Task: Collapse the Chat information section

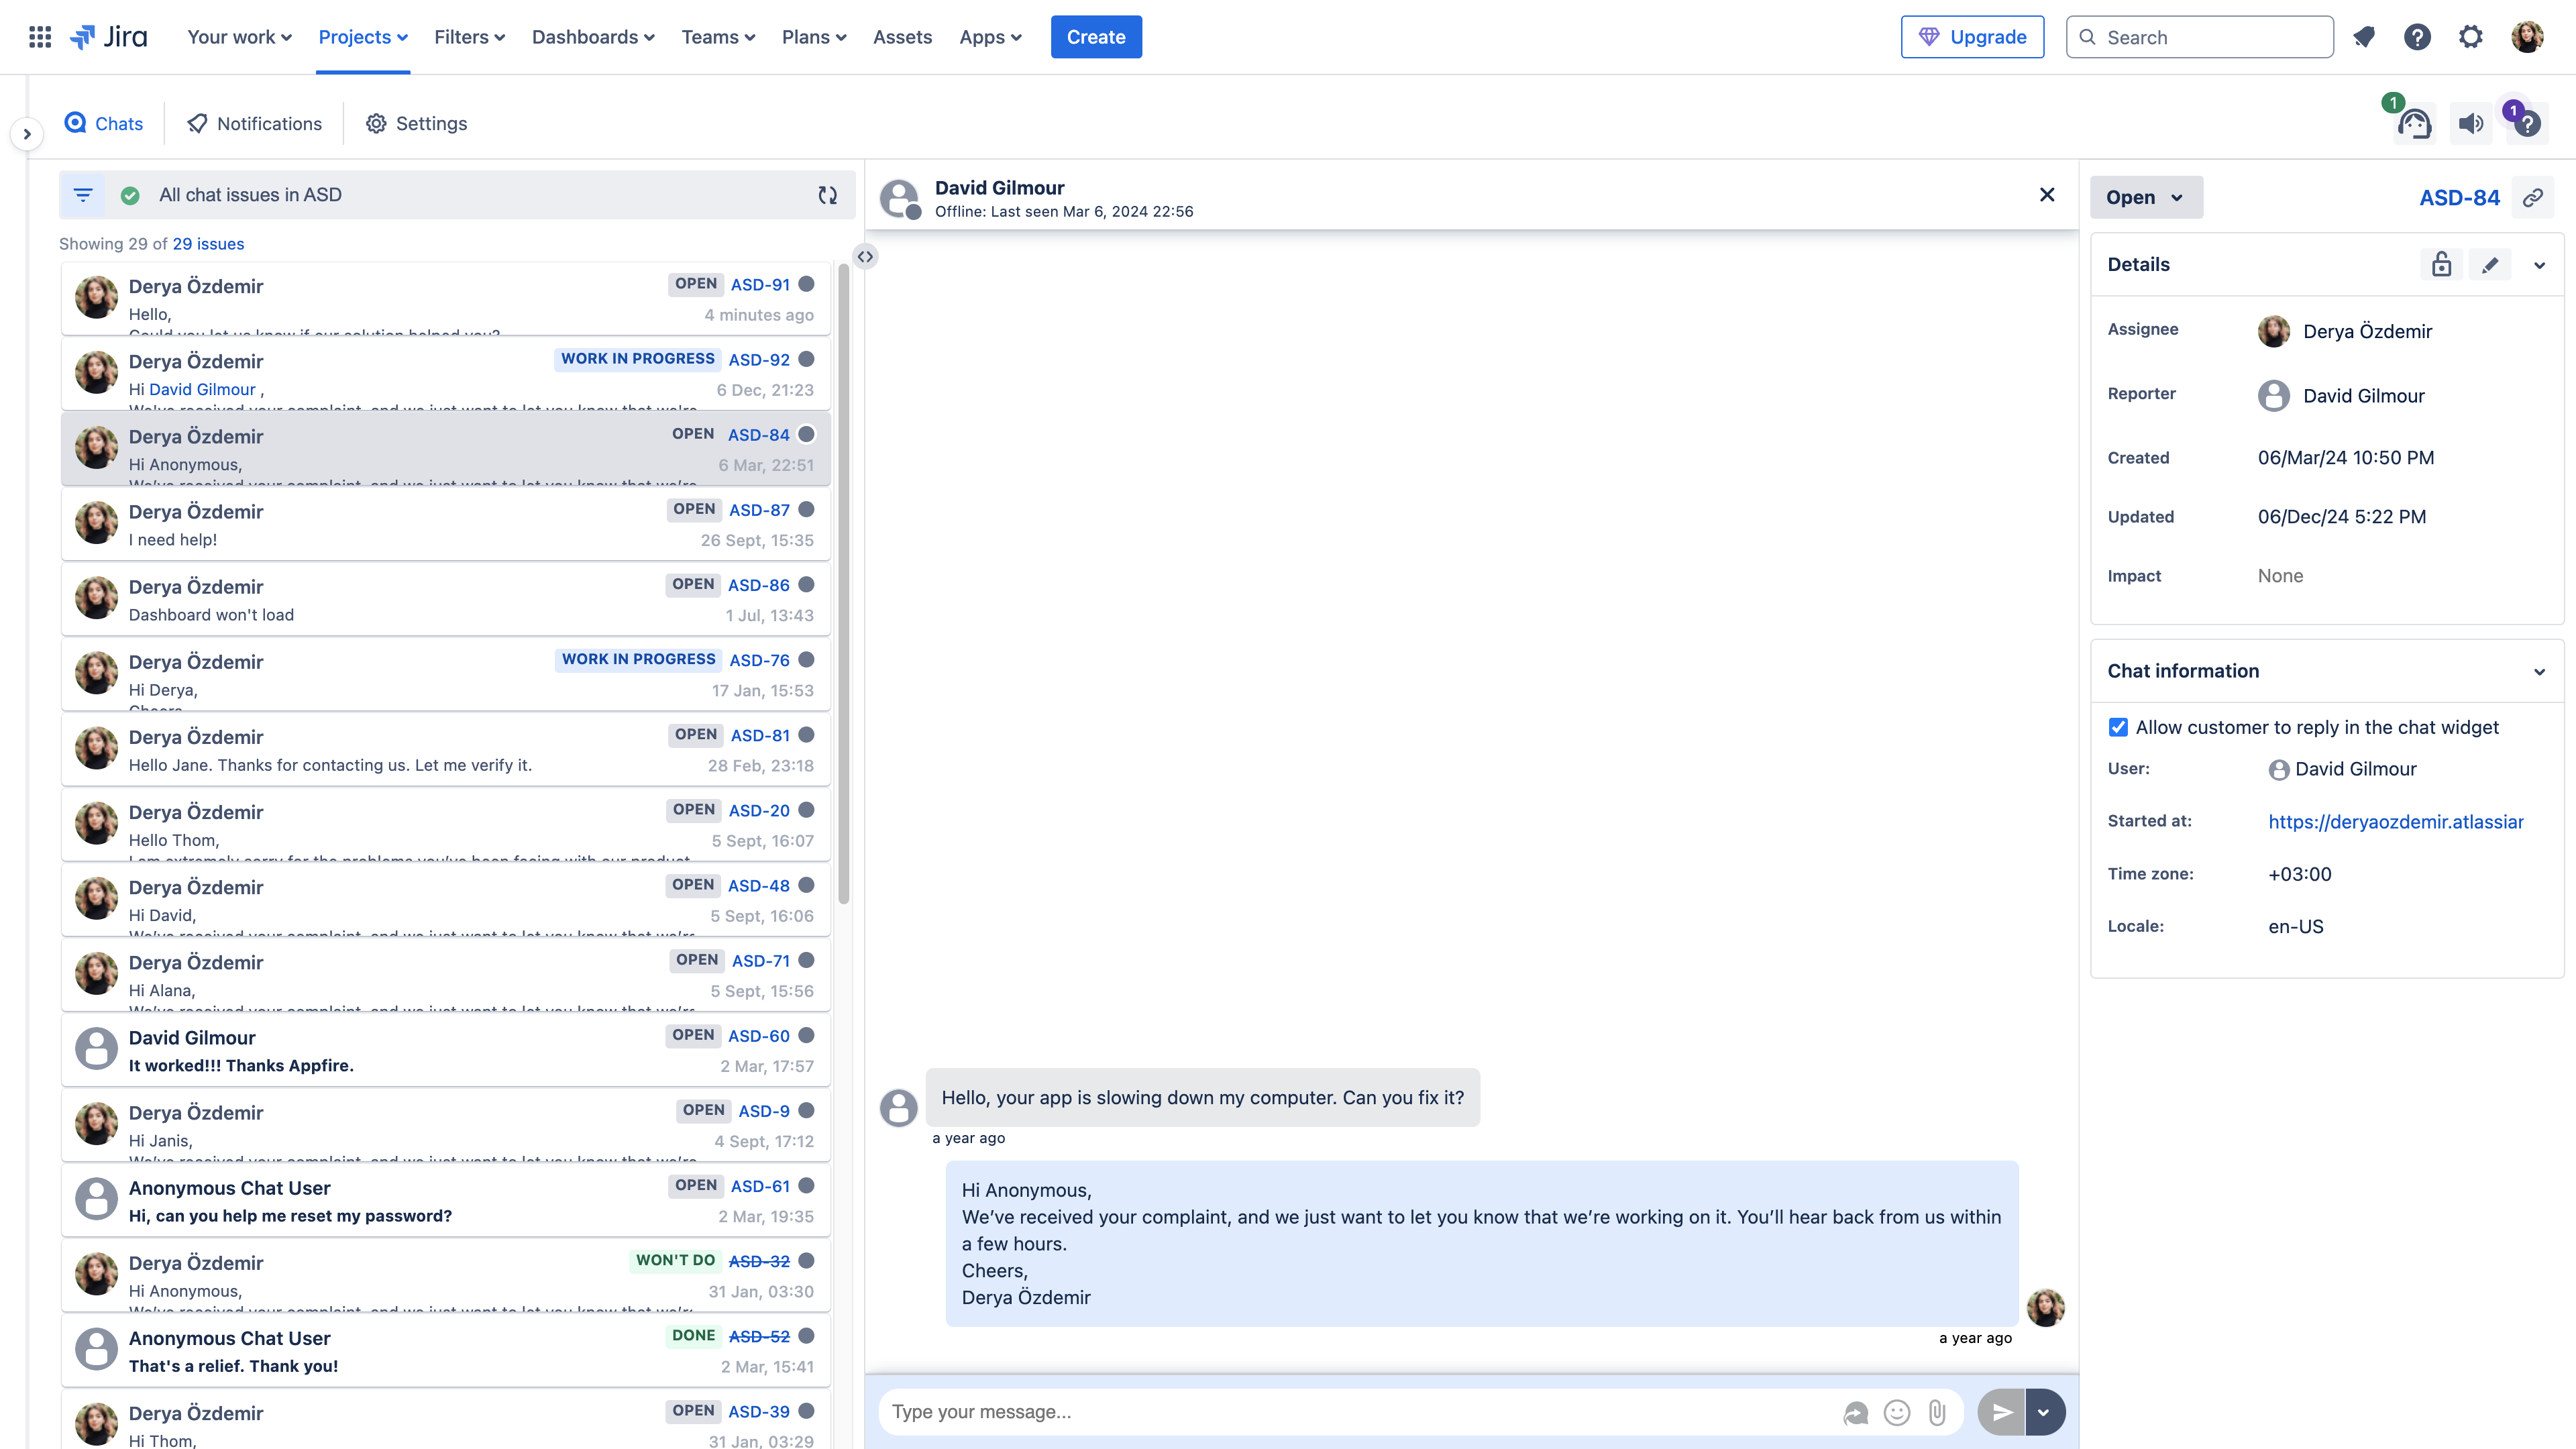Action: [x=2539, y=672]
